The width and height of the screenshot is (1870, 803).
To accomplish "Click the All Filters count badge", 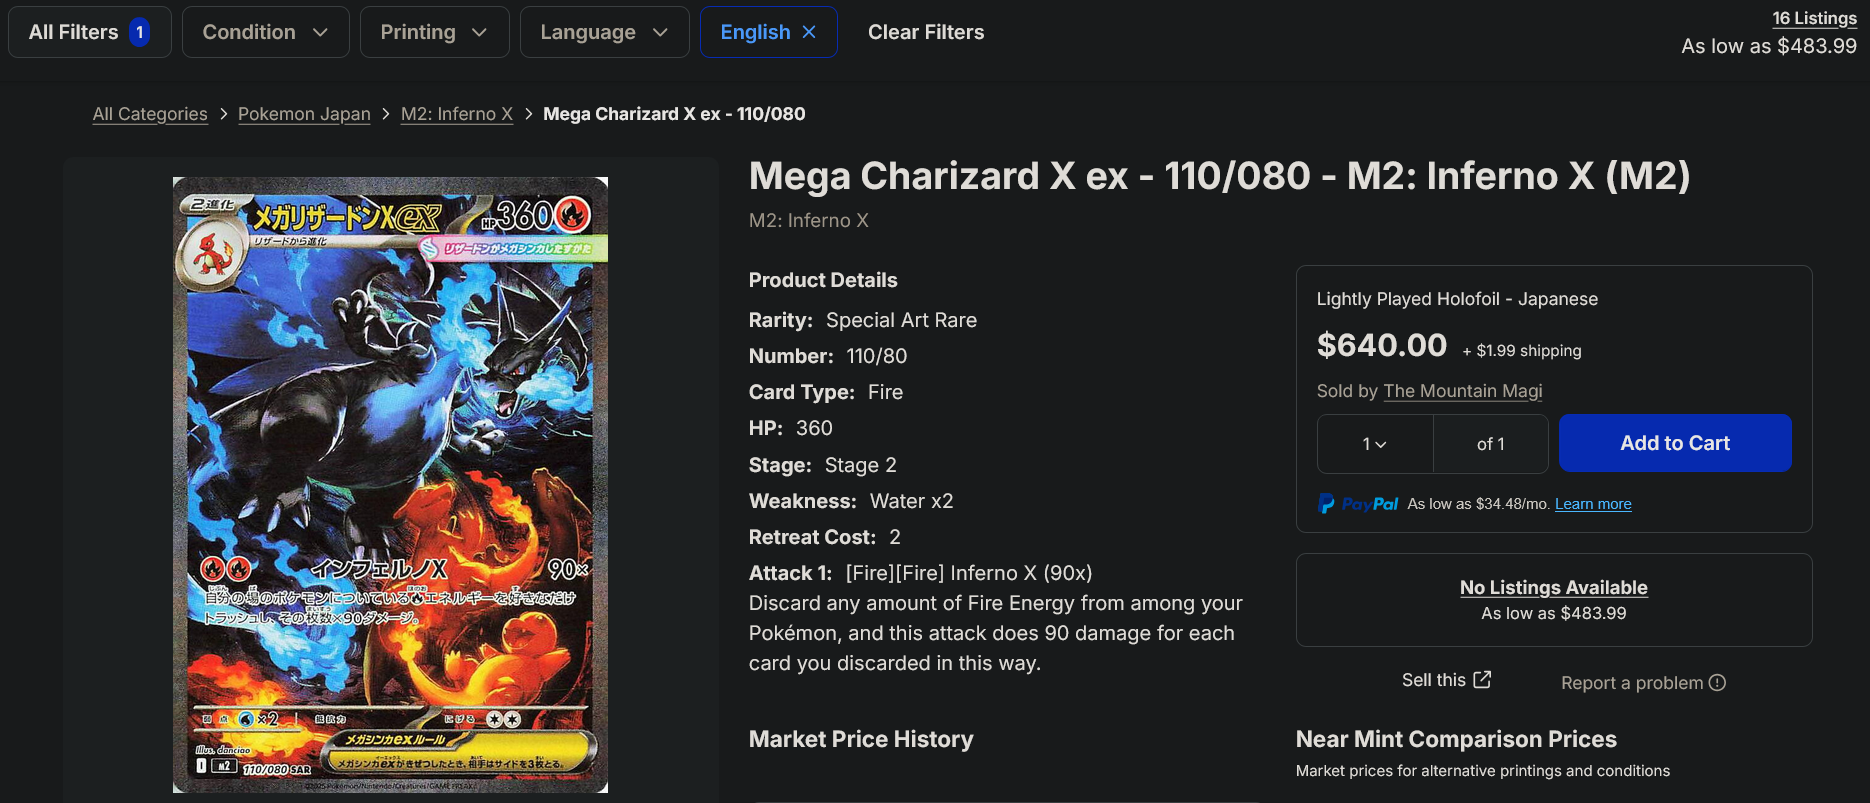I will (140, 32).
